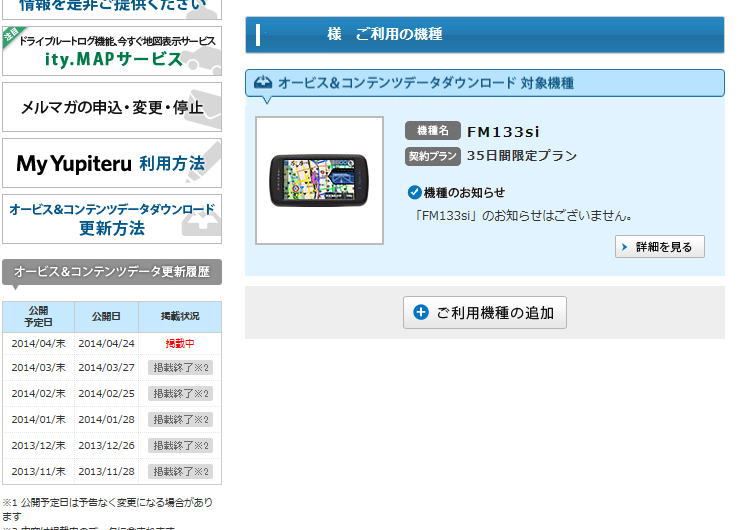
Task: Click the FM133si device thumbnail image
Action: (320, 180)
